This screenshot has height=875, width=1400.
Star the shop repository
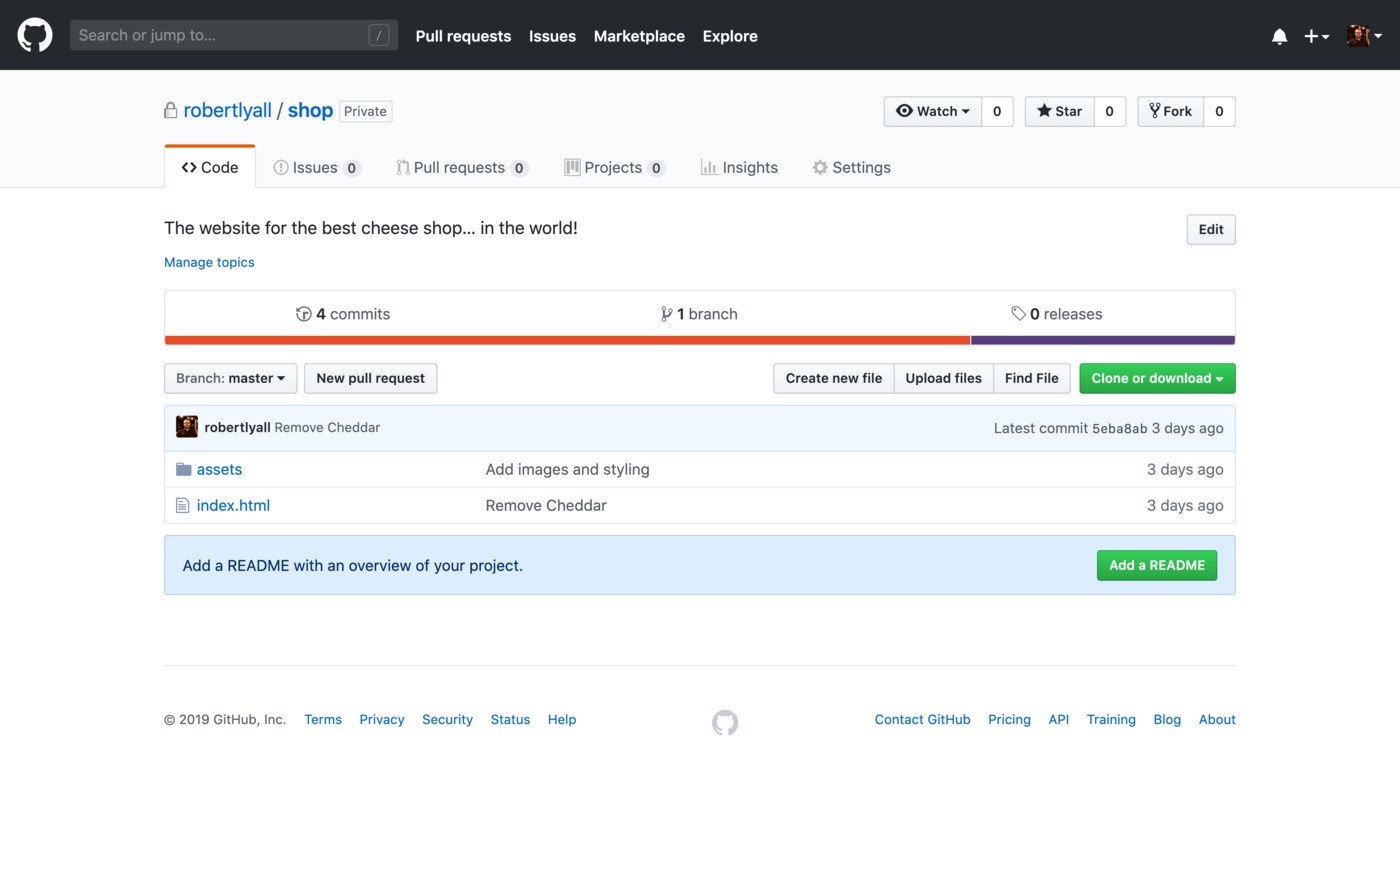[x=1059, y=111]
